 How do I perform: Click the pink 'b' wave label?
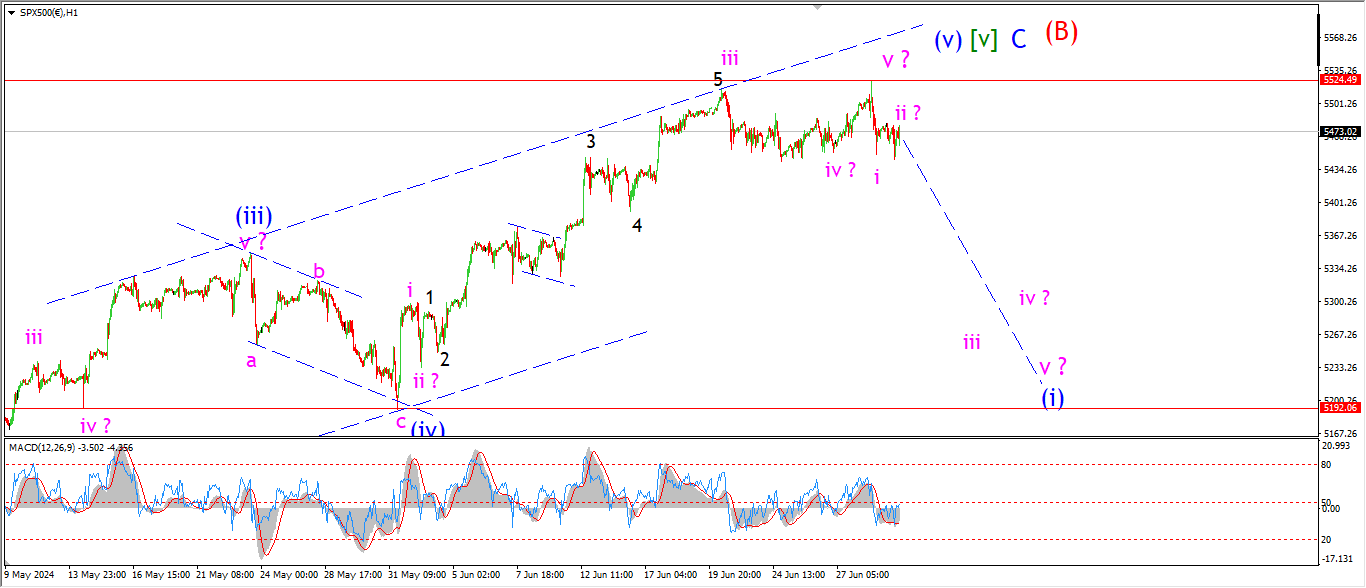click(x=319, y=271)
